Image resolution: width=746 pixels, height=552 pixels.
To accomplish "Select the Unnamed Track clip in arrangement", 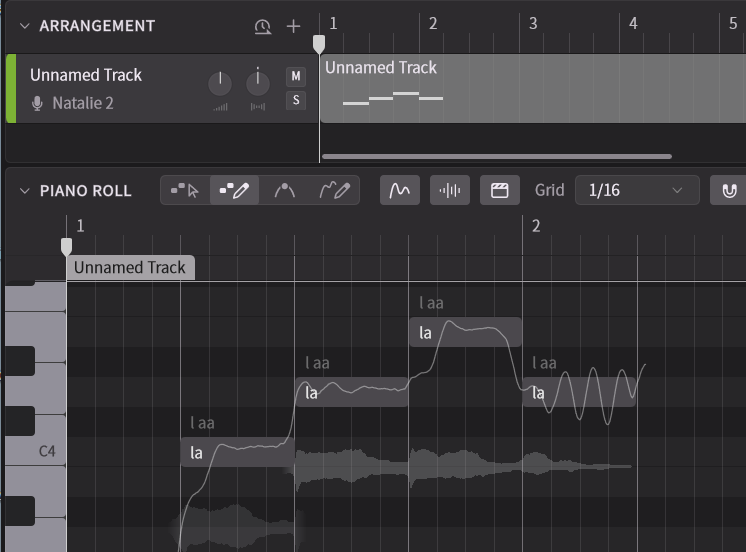I will point(533,89).
